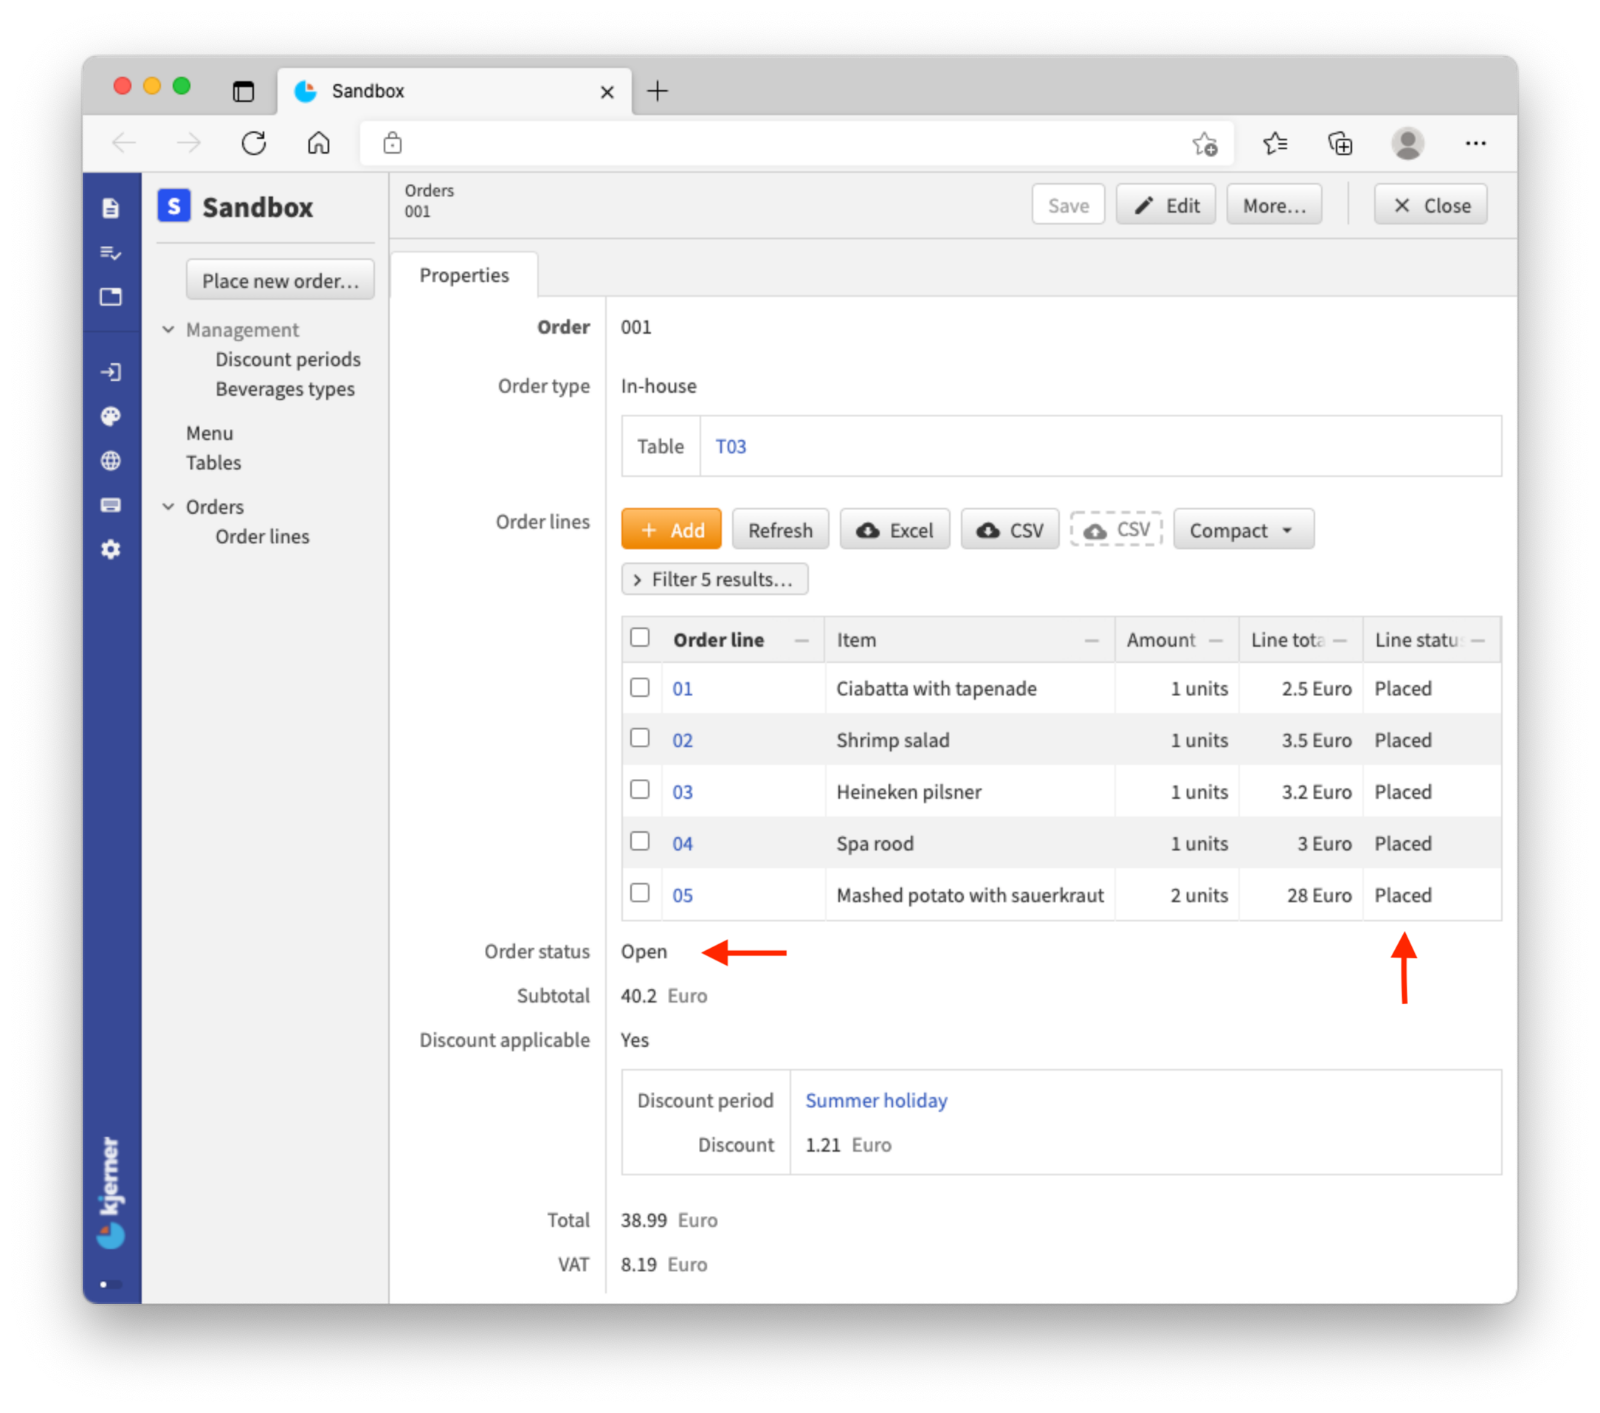Click the Save button
This screenshot has height=1413, width=1600.
tap(1068, 205)
